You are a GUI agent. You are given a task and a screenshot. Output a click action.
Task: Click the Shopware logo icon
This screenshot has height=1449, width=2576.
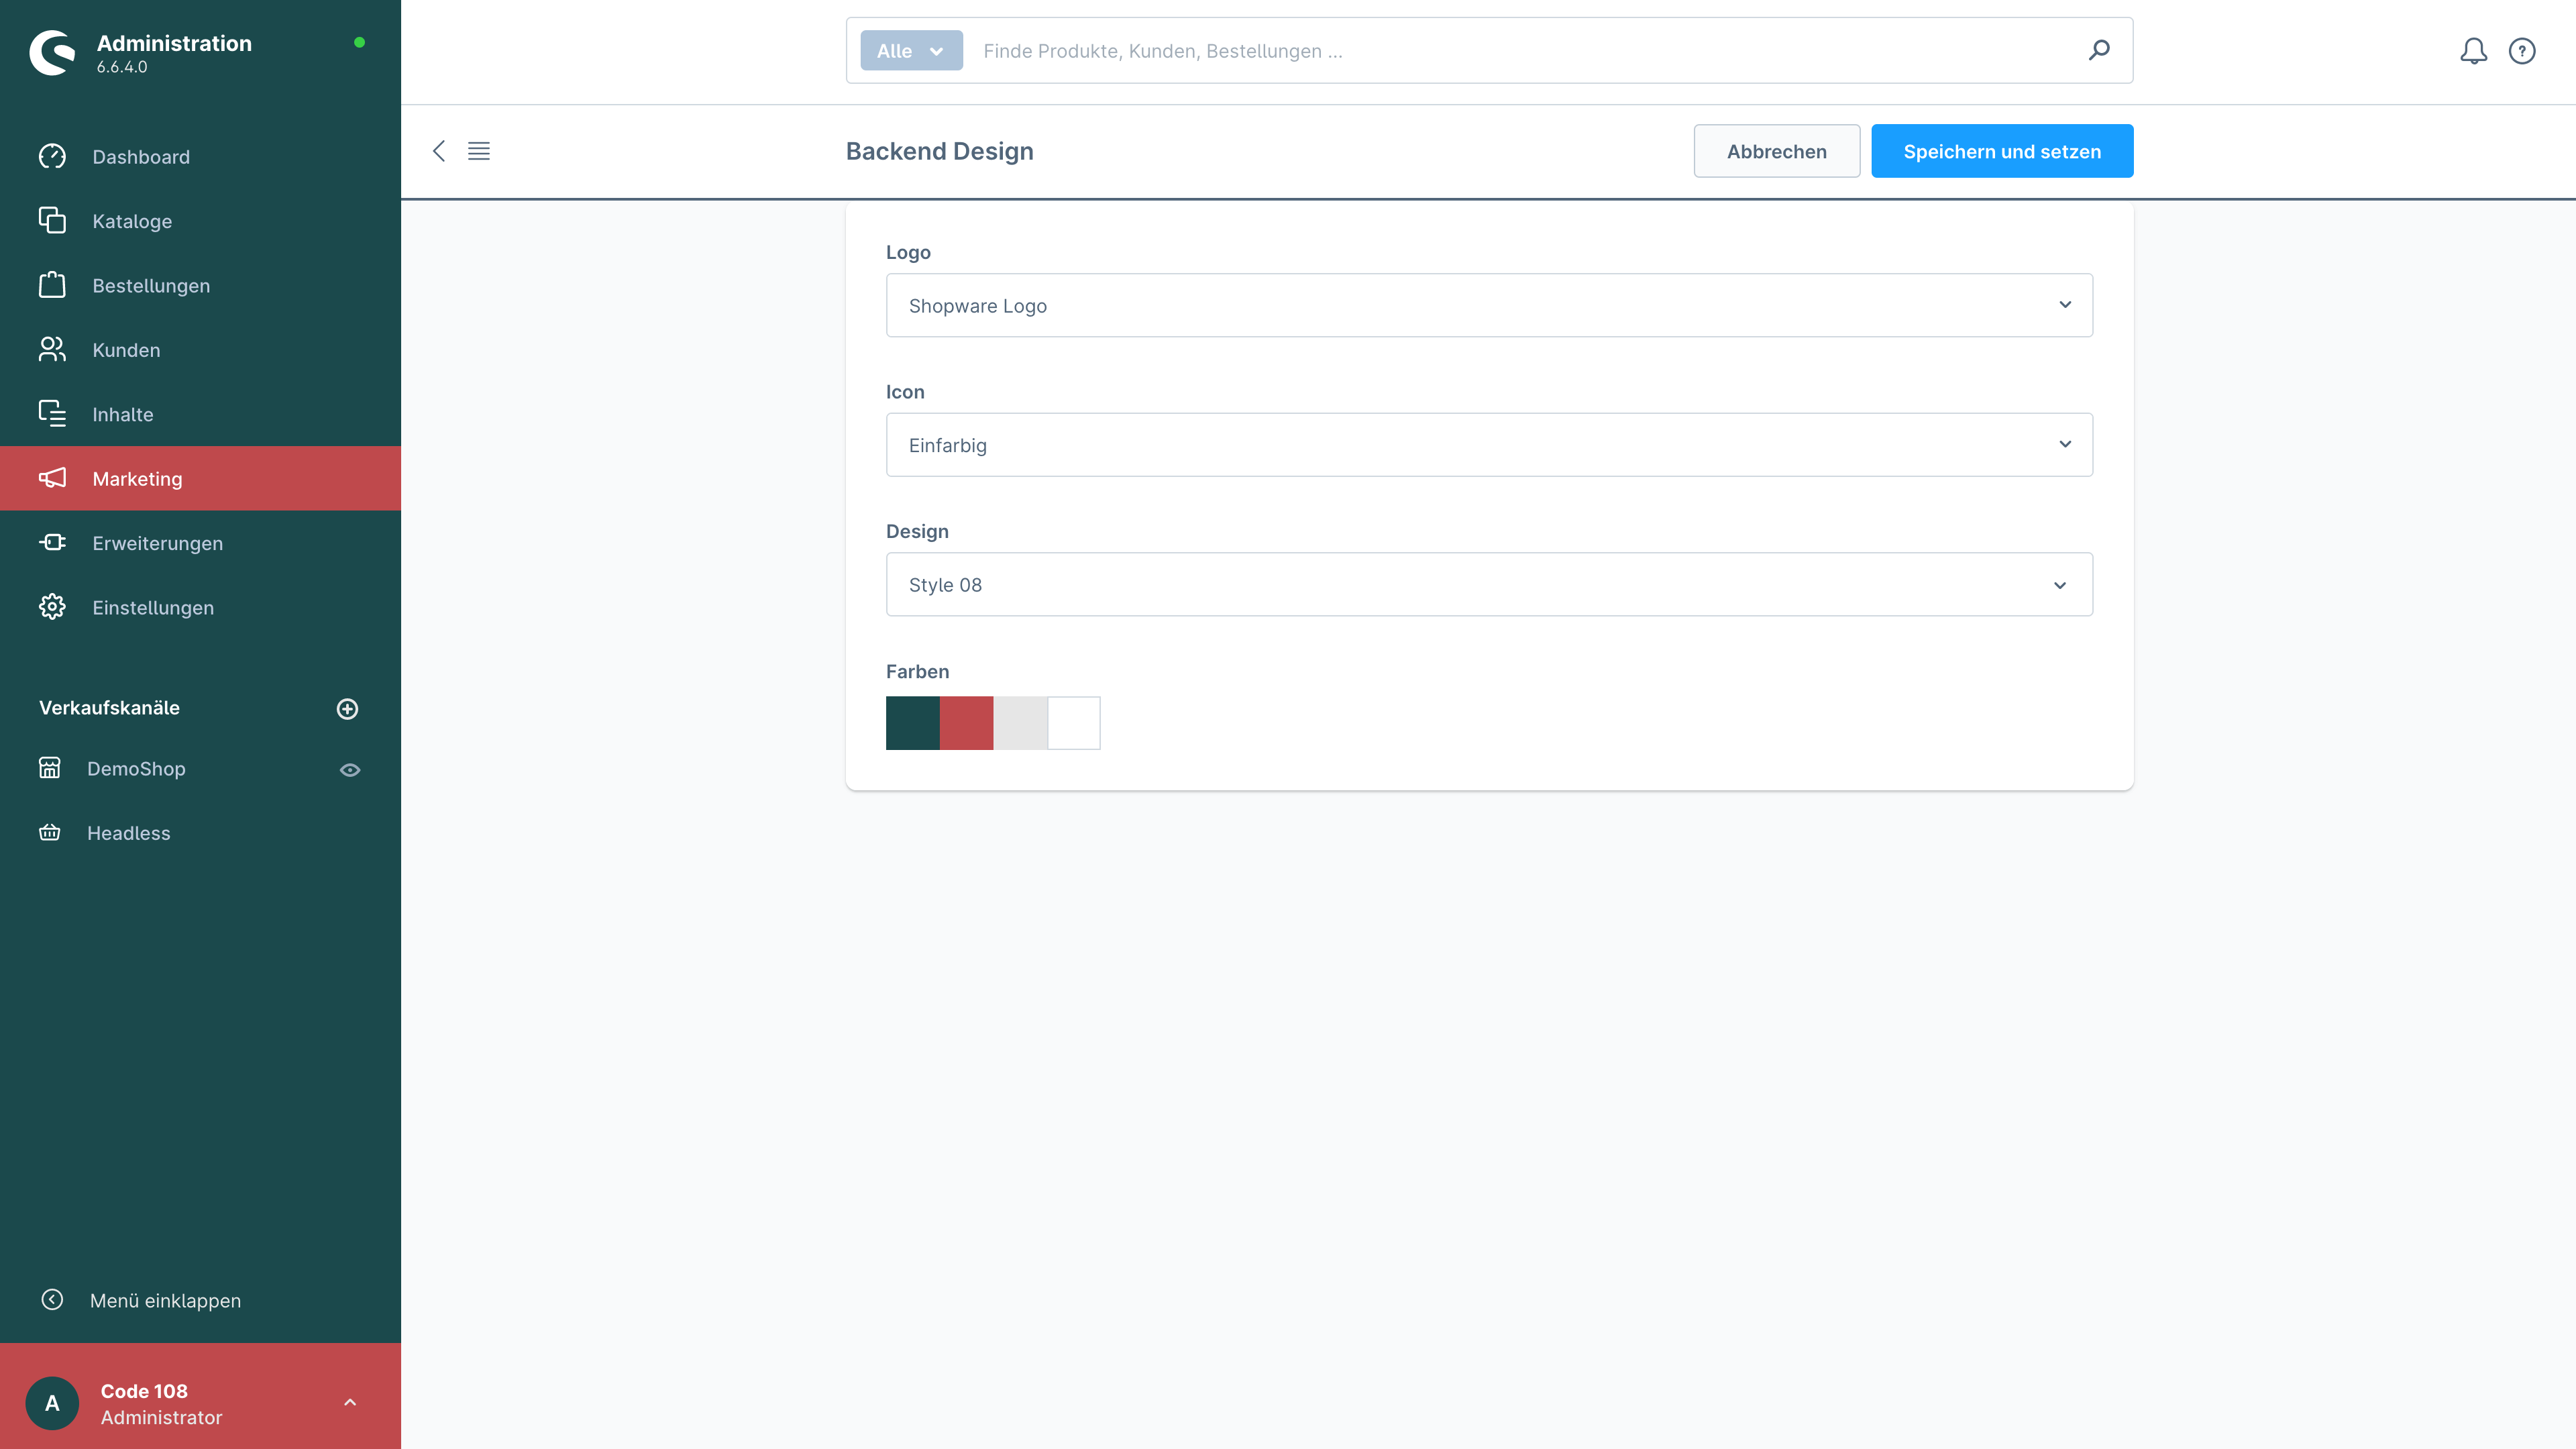pyautogui.click(x=52, y=52)
